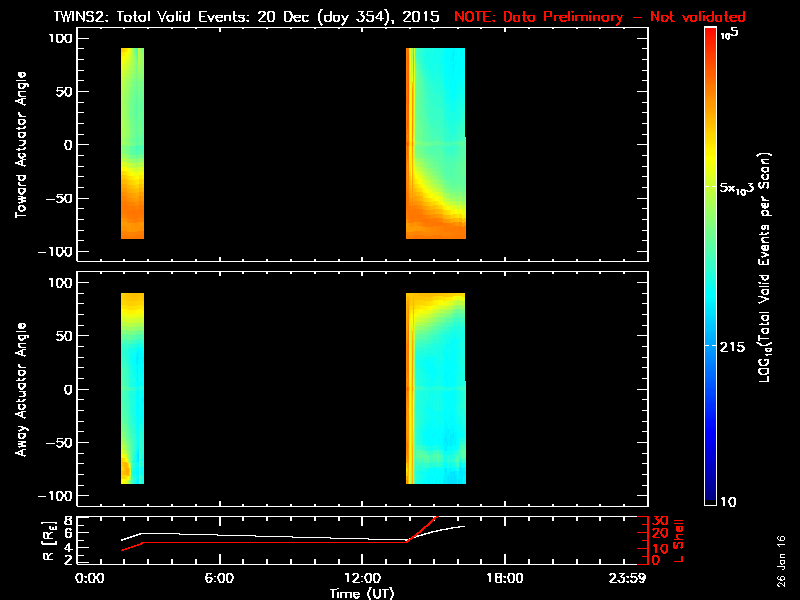
Task: Click the "-100" tick of the Toward Actuator axis
Action: pyautogui.click(x=55, y=252)
